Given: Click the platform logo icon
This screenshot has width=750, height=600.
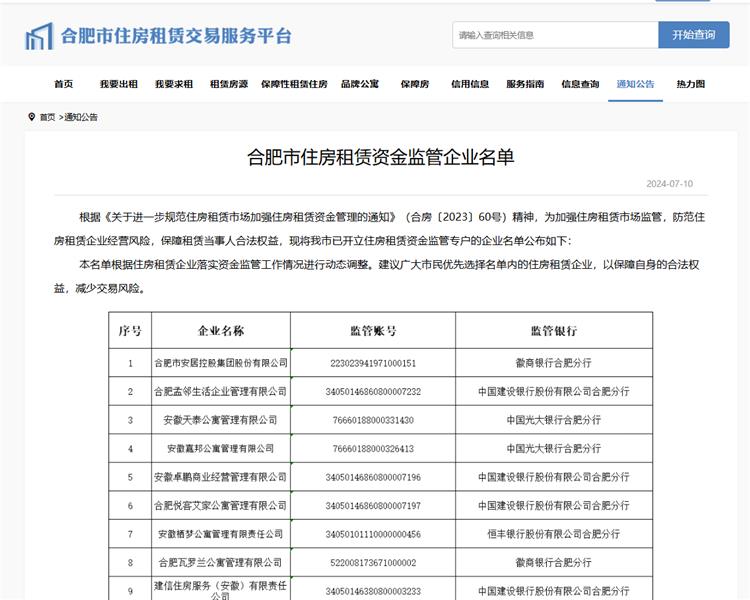Looking at the screenshot, I should click(39, 36).
